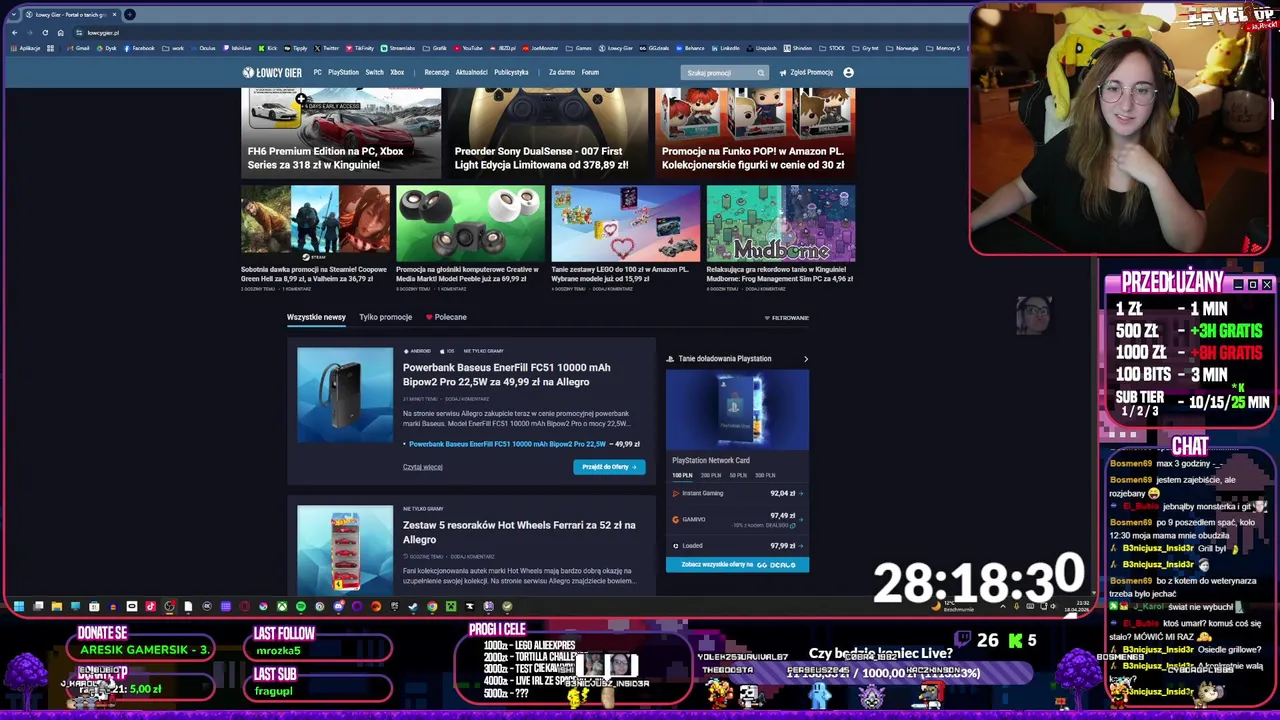1280x720 pixels.
Task: Open the Łowcy Gier site logo
Action: coord(272,72)
